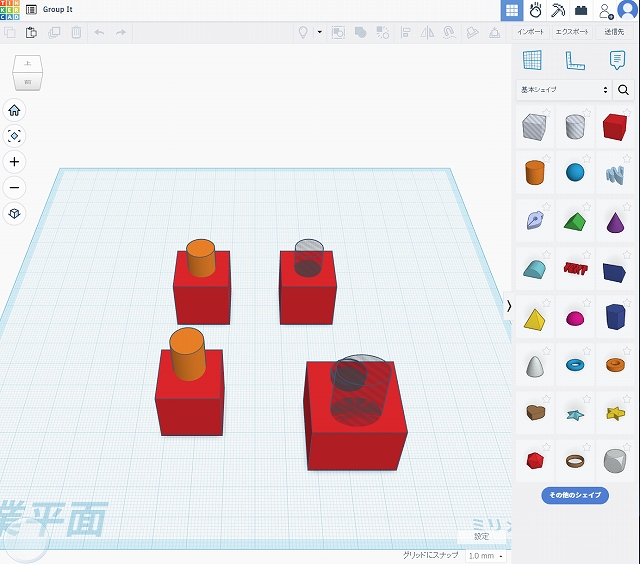This screenshot has width=640, height=564.
Task: Open the notes tool in the shapes panel
Action: coord(617,60)
